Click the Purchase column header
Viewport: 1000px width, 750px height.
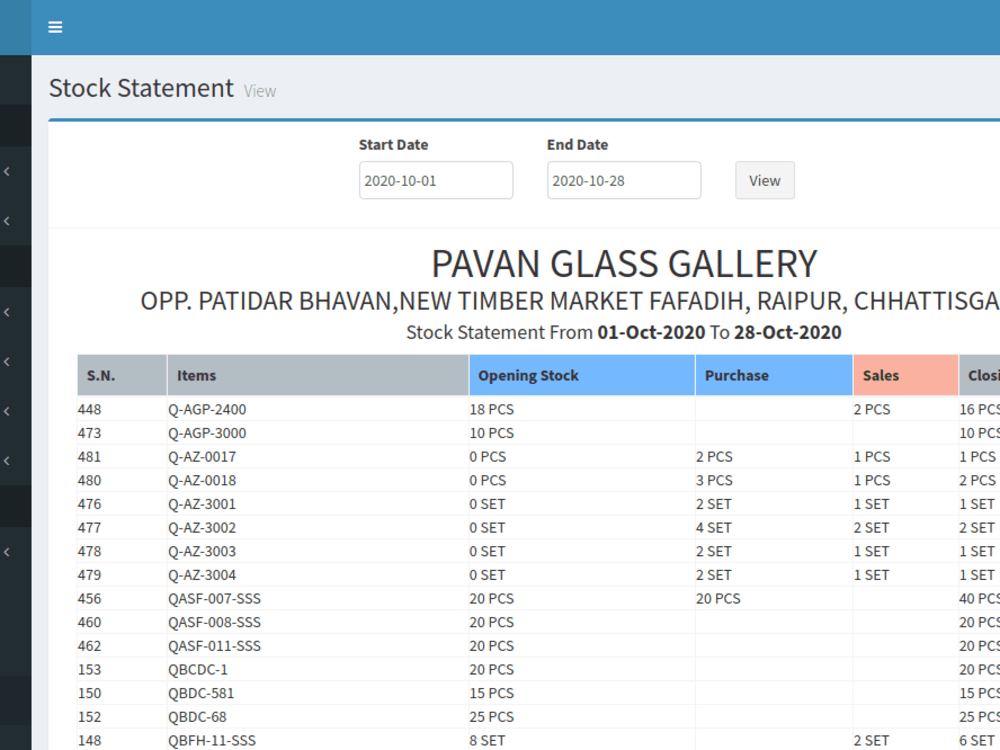tap(774, 375)
